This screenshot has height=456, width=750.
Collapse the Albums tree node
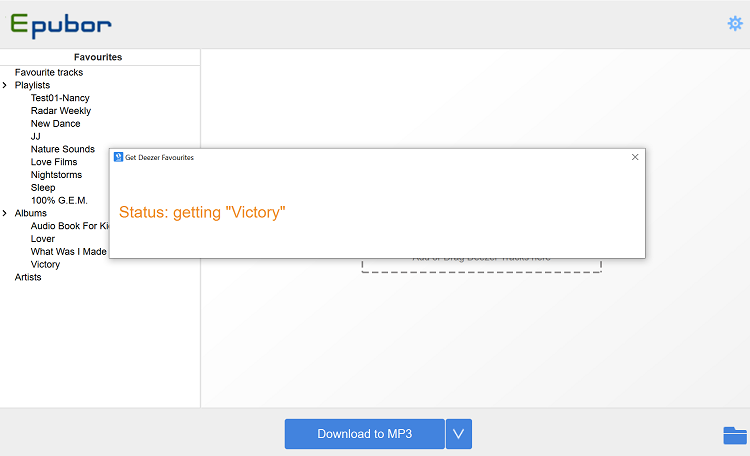[5, 213]
